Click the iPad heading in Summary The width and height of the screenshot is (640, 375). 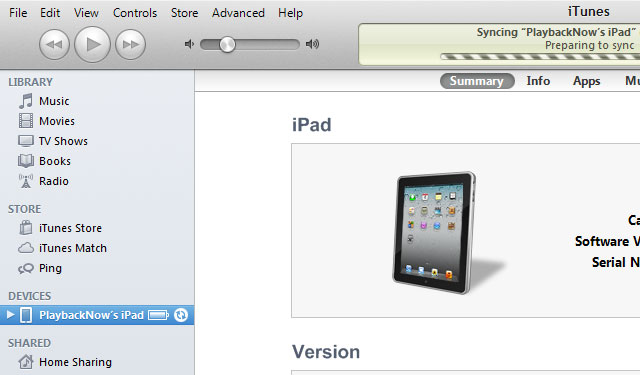[x=311, y=124]
